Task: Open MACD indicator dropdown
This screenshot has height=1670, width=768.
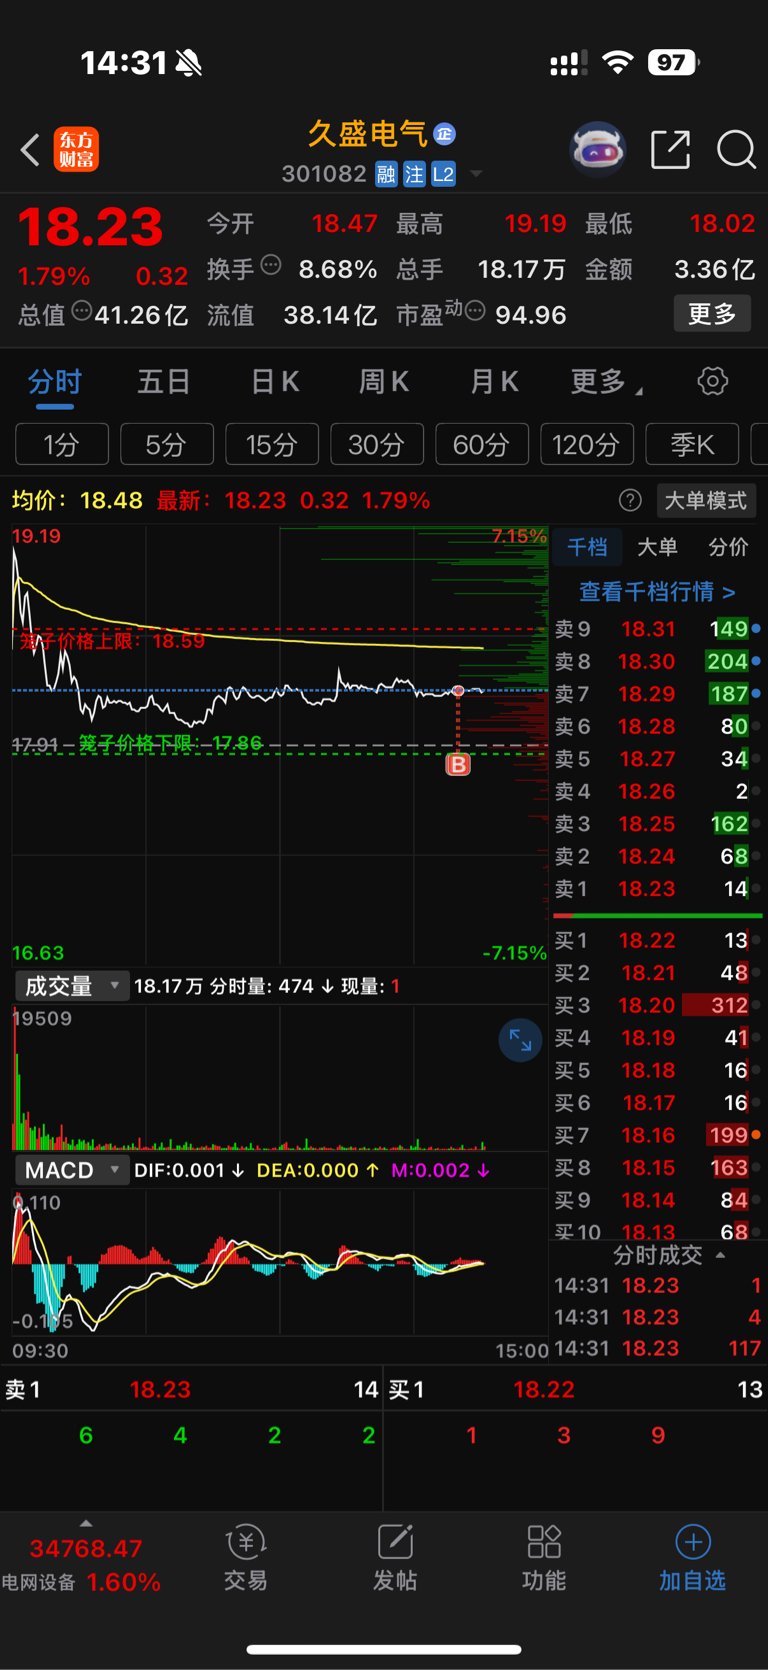Action: click(x=72, y=1170)
